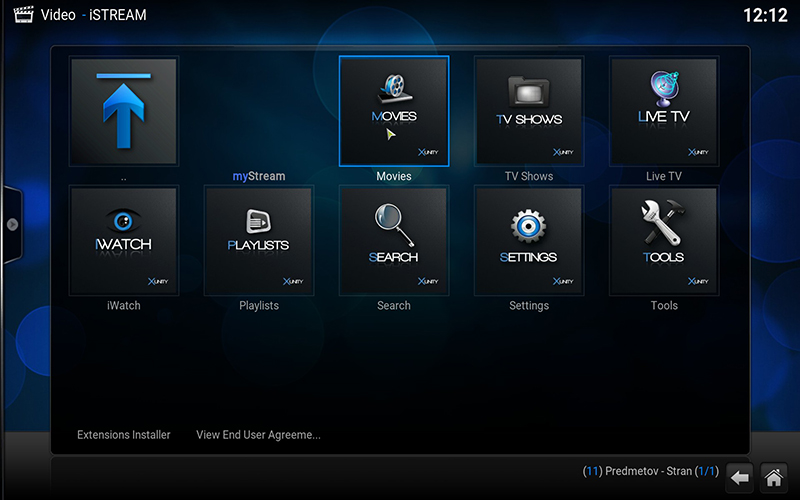Select the Live TV satellite dish icon

click(x=664, y=110)
